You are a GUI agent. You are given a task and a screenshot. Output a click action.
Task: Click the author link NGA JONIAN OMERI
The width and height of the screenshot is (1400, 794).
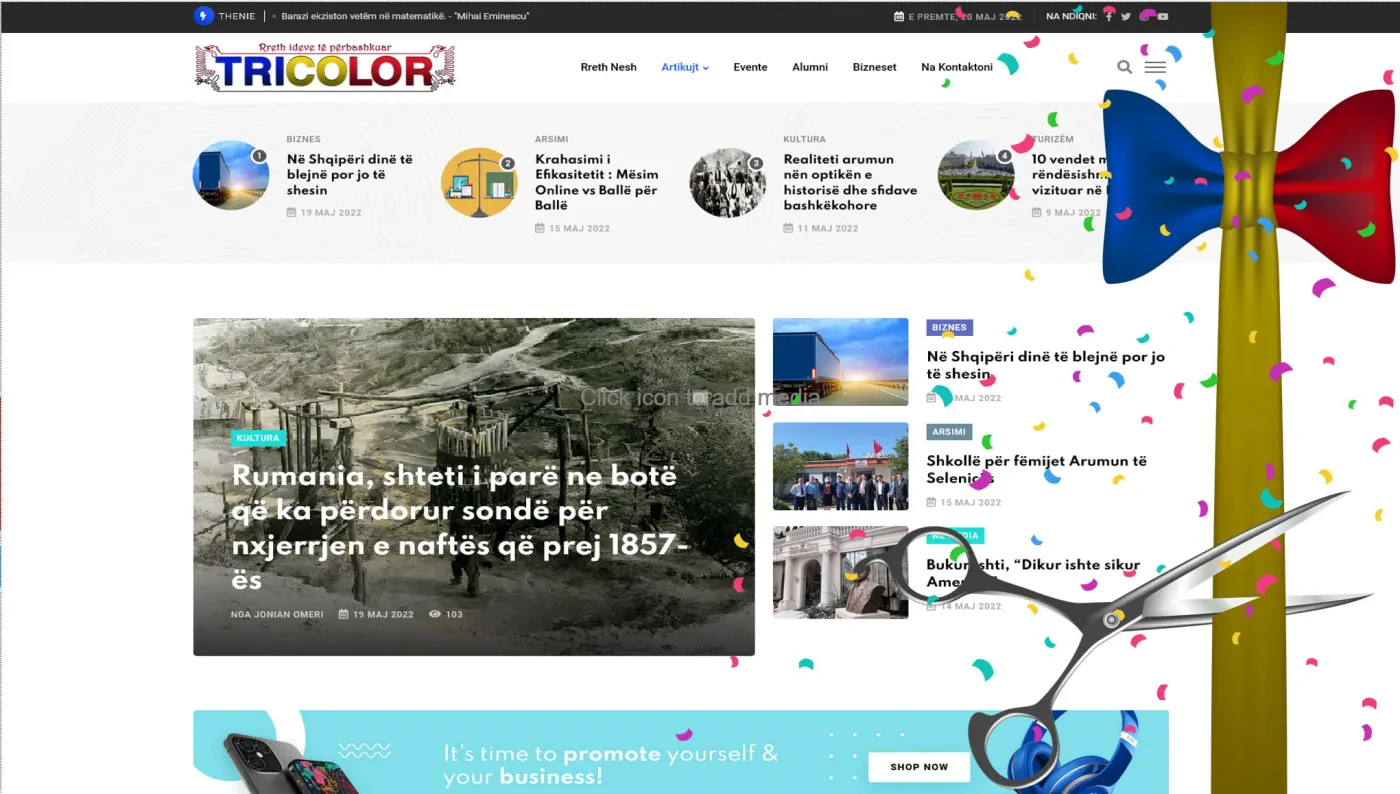[x=277, y=614]
